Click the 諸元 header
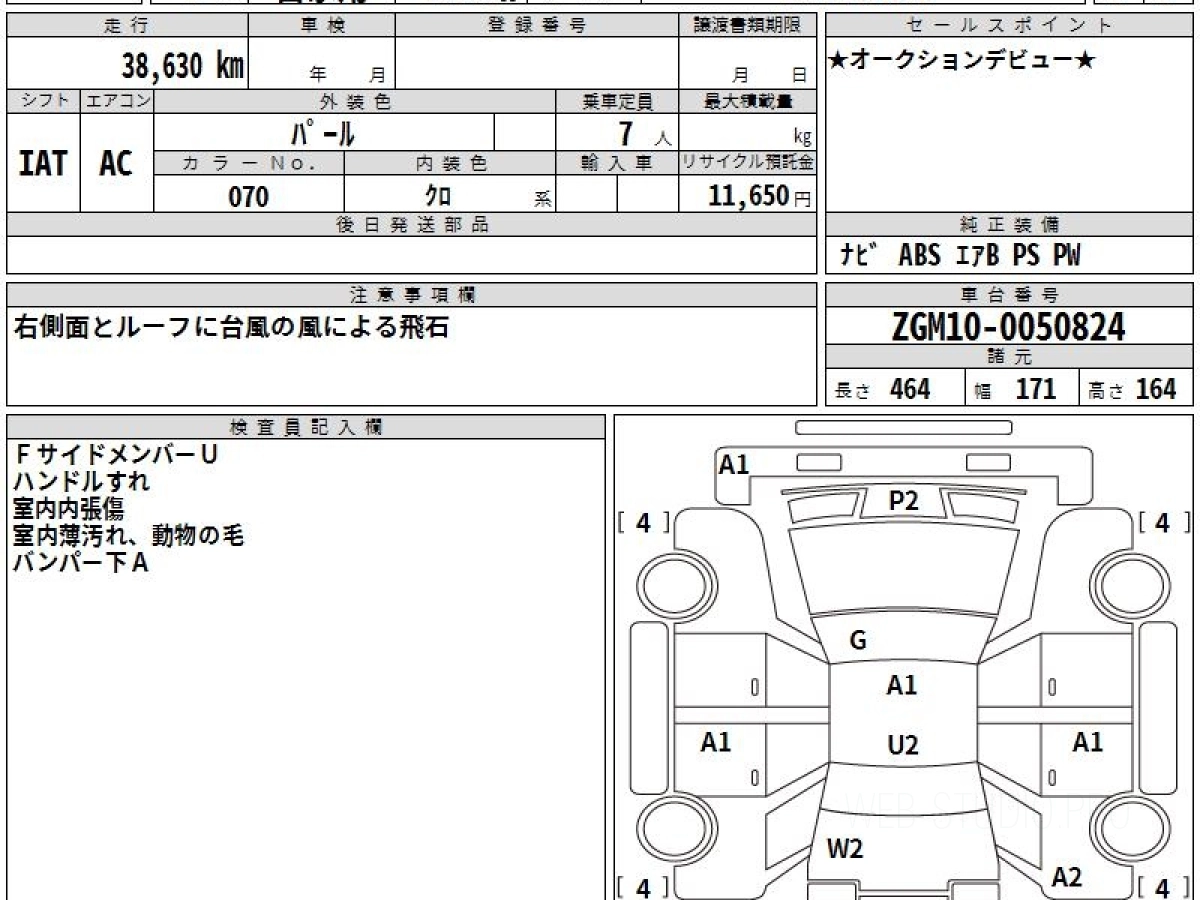Image resolution: width=1200 pixels, height=900 pixels. coord(1009,357)
